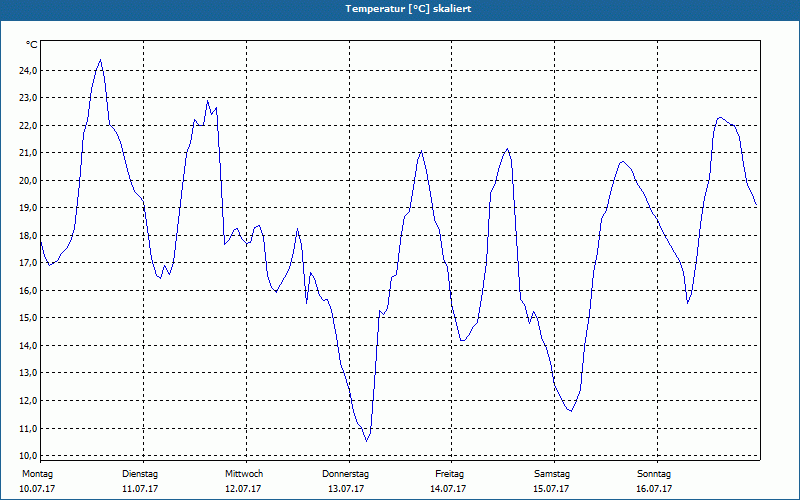The height and width of the screenshot is (500, 800).
Task: Click the 21,0 axis value
Action: (28, 153)
